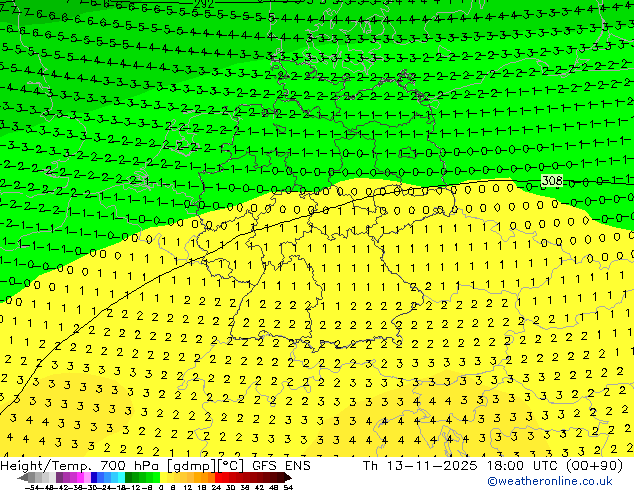Image resolution: width=634 pixels, height=490 pixels.
Task: Click the cyan legend swatch left of green
Action: tap(122, 478)
